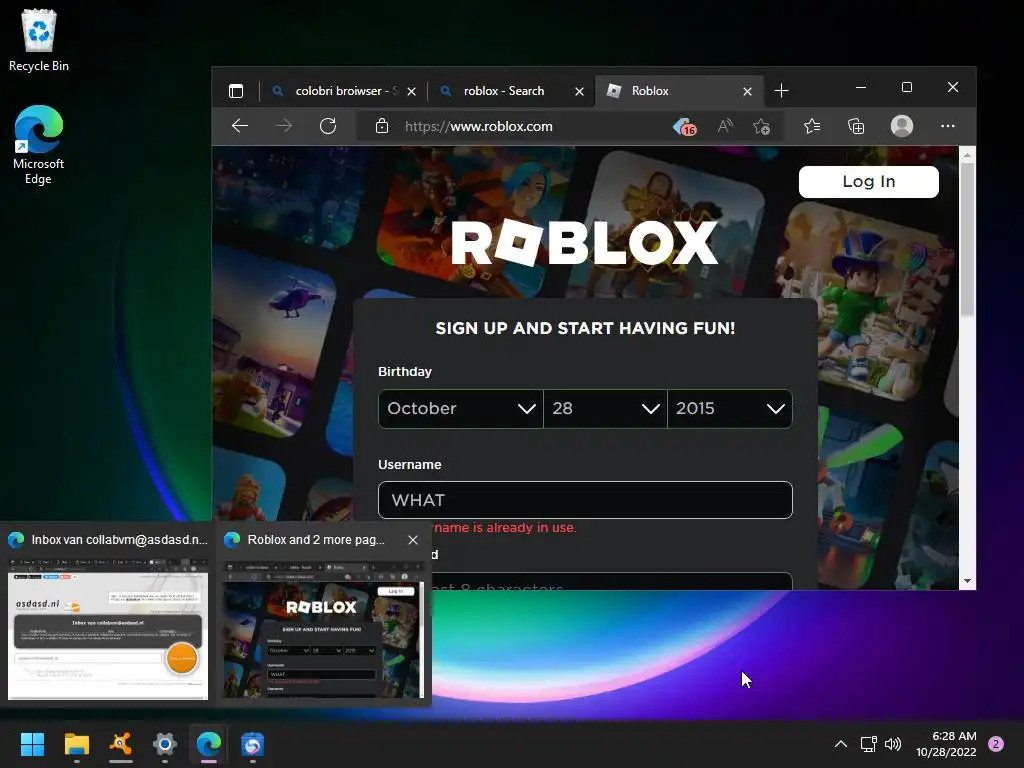Close the colobri broiwser tab
Screen dimensions: 1024x768
coord(411,91)
